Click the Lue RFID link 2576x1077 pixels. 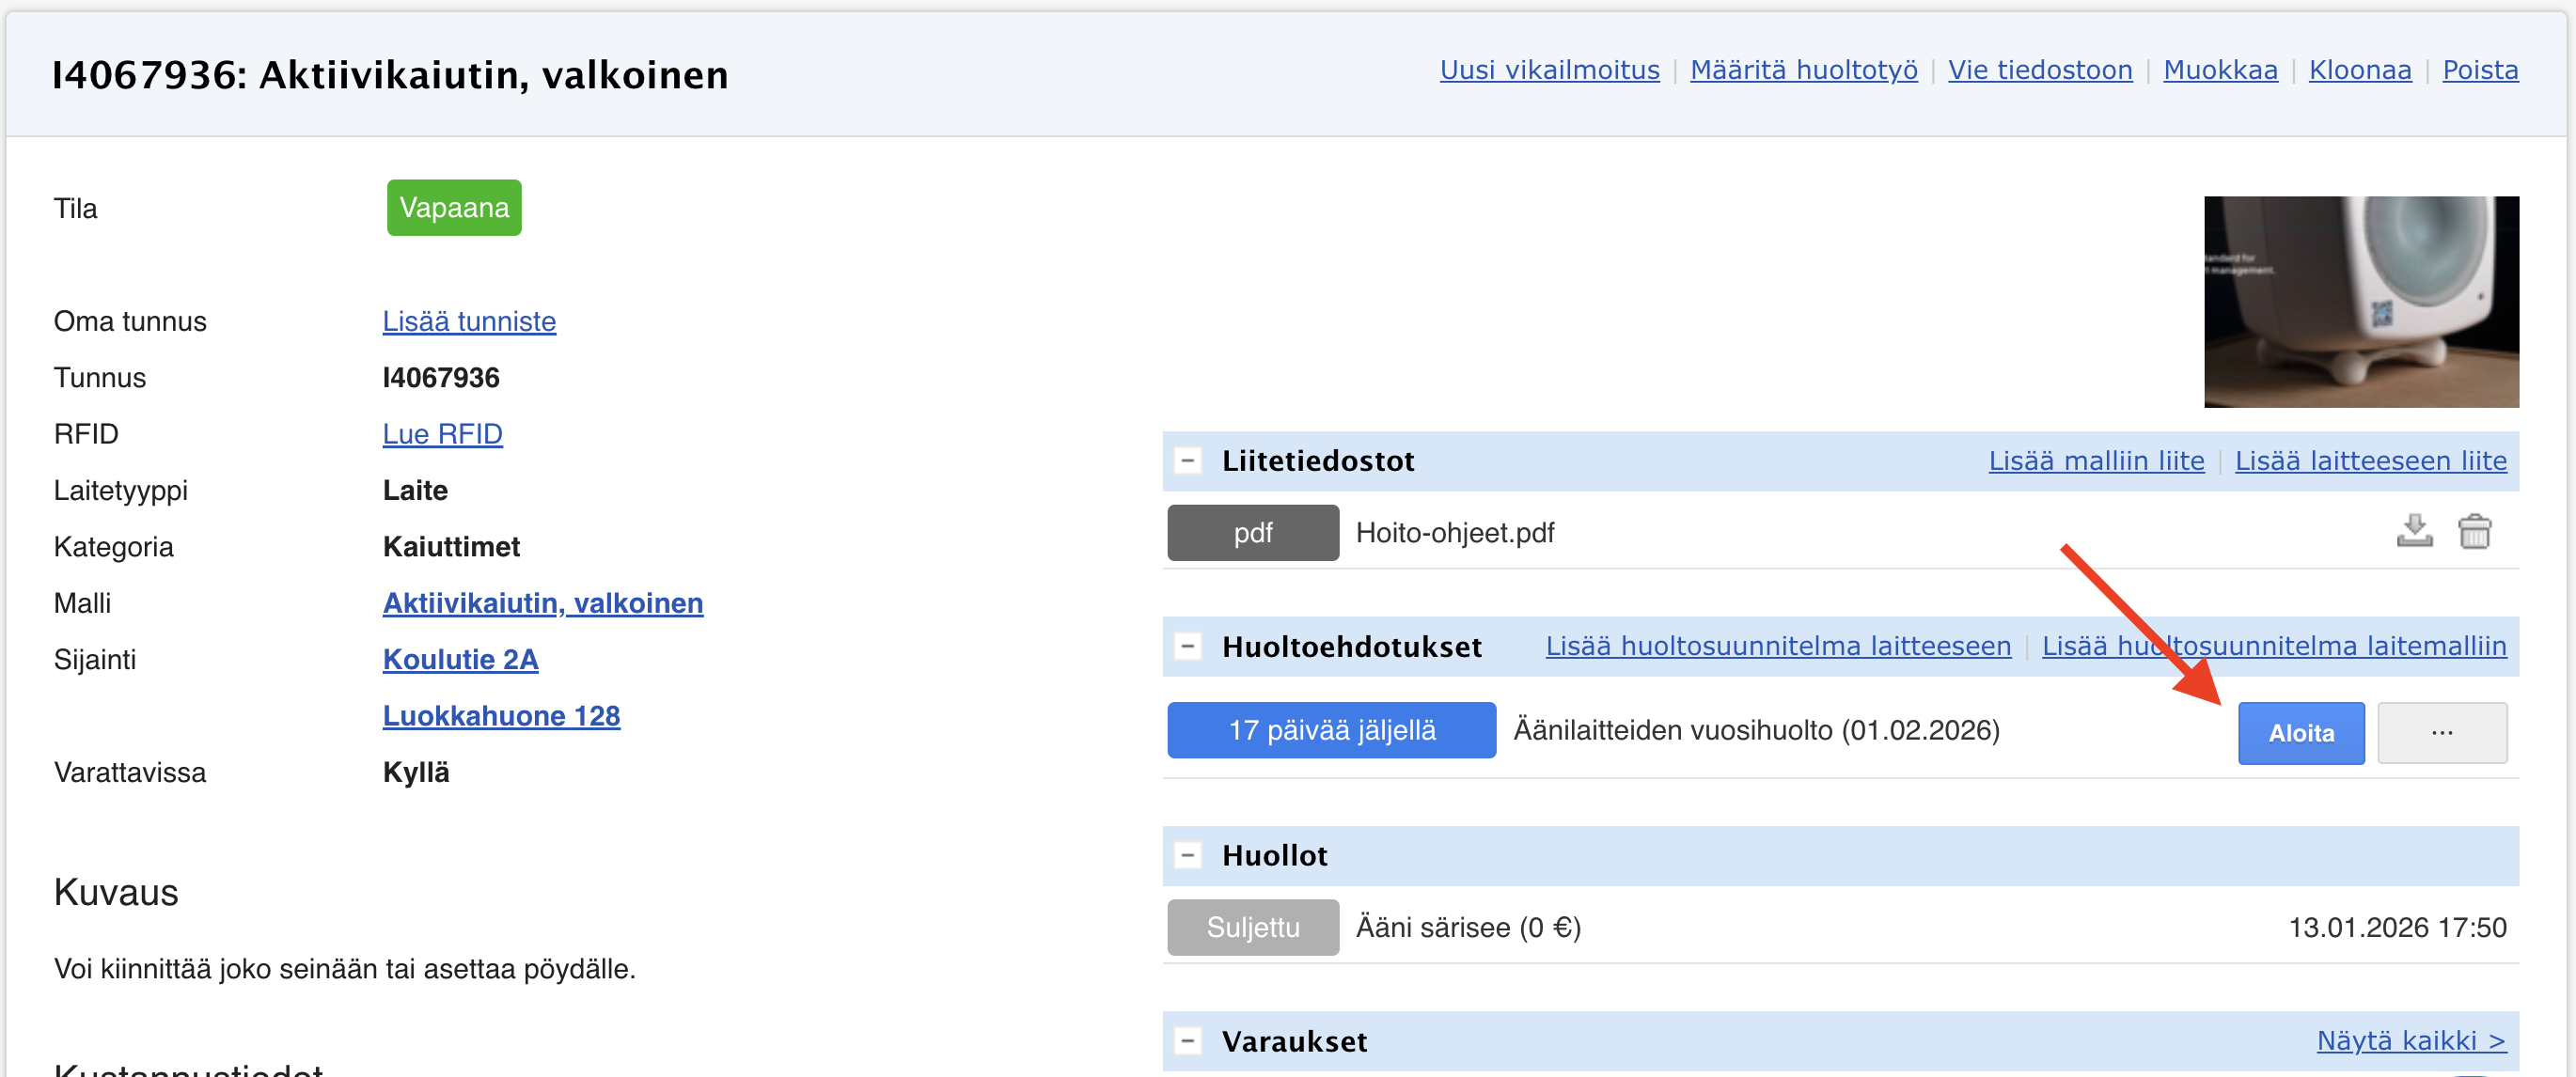[442, 434]
